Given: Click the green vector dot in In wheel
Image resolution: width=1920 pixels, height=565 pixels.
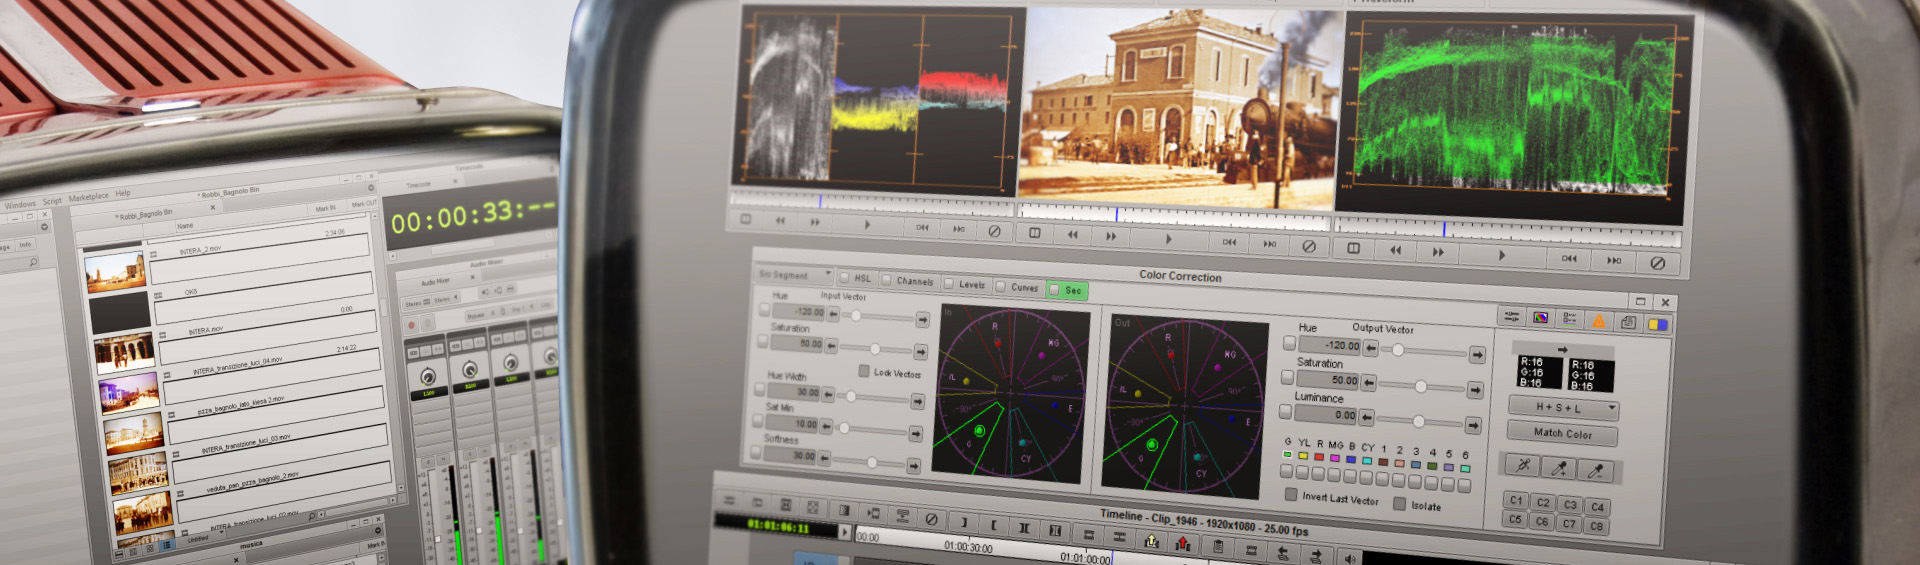Looking at the screenshot, I should click(980, 430).
